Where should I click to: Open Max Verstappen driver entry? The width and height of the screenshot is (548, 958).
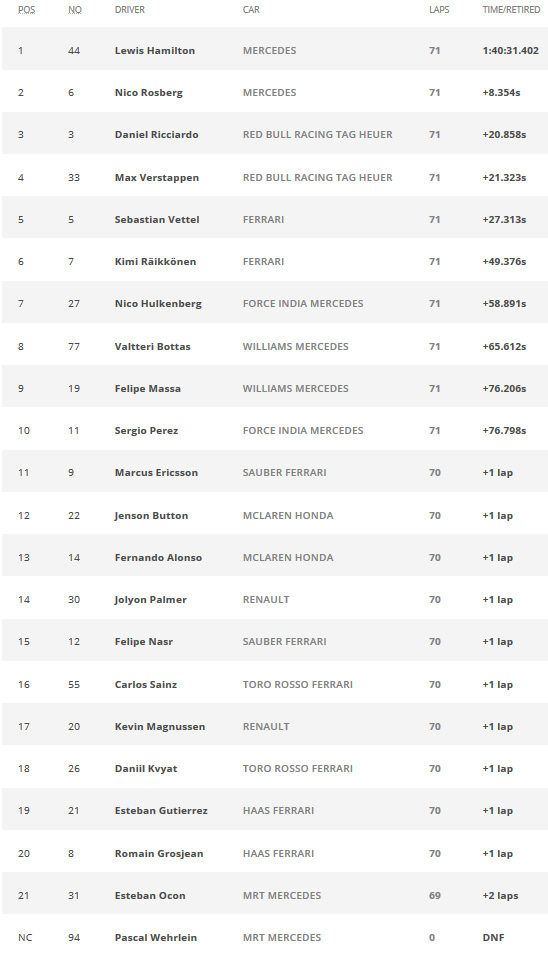pos(156,178)
